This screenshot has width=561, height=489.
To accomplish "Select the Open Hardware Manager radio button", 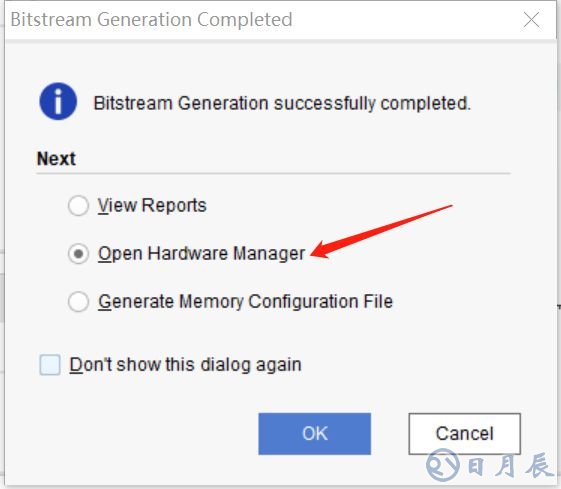I will 78,254.
